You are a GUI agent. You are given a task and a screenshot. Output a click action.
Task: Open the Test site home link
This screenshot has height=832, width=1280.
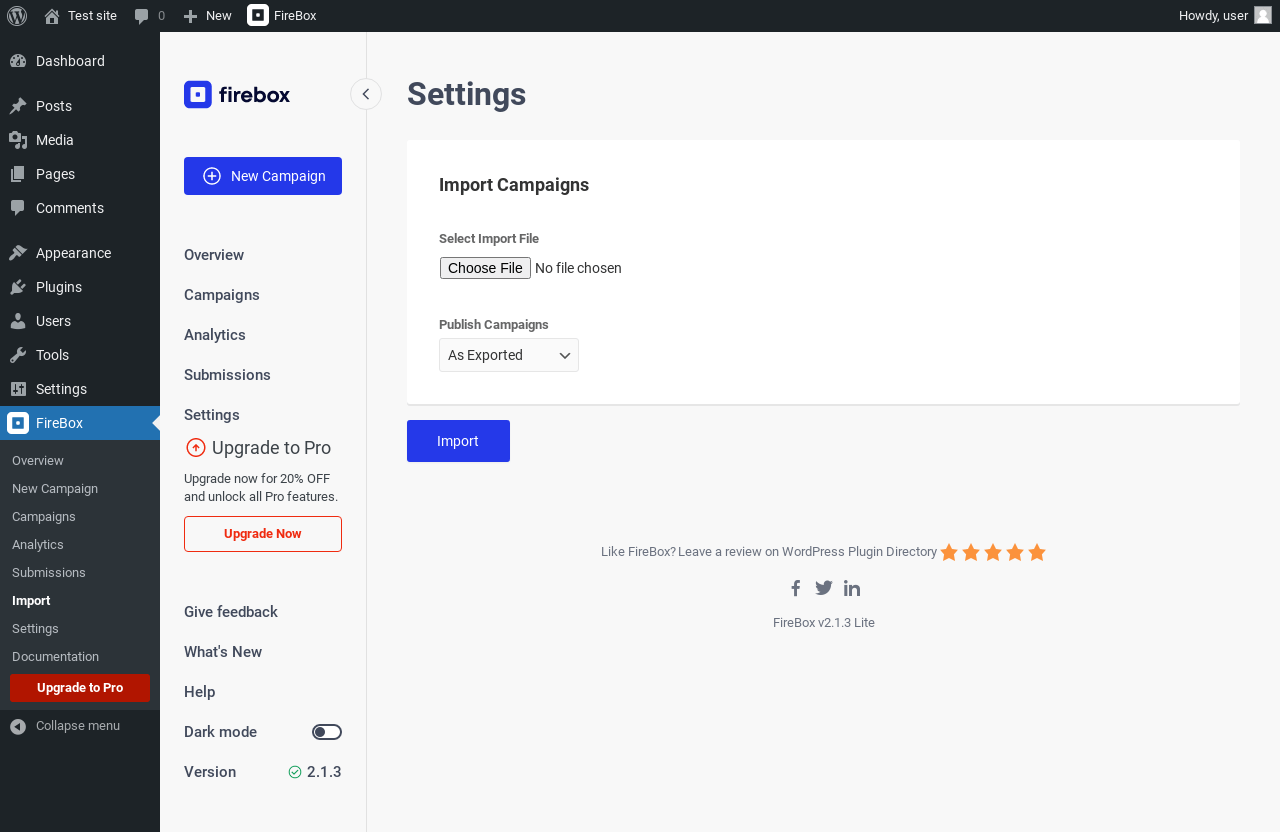tap(80, 16)
